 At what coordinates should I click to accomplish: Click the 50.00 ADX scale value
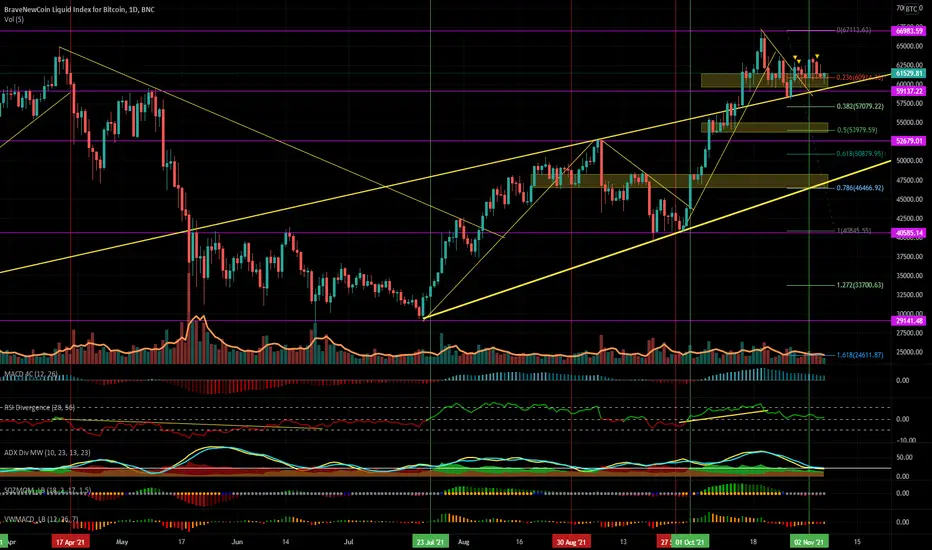click(x=904, y=457)
